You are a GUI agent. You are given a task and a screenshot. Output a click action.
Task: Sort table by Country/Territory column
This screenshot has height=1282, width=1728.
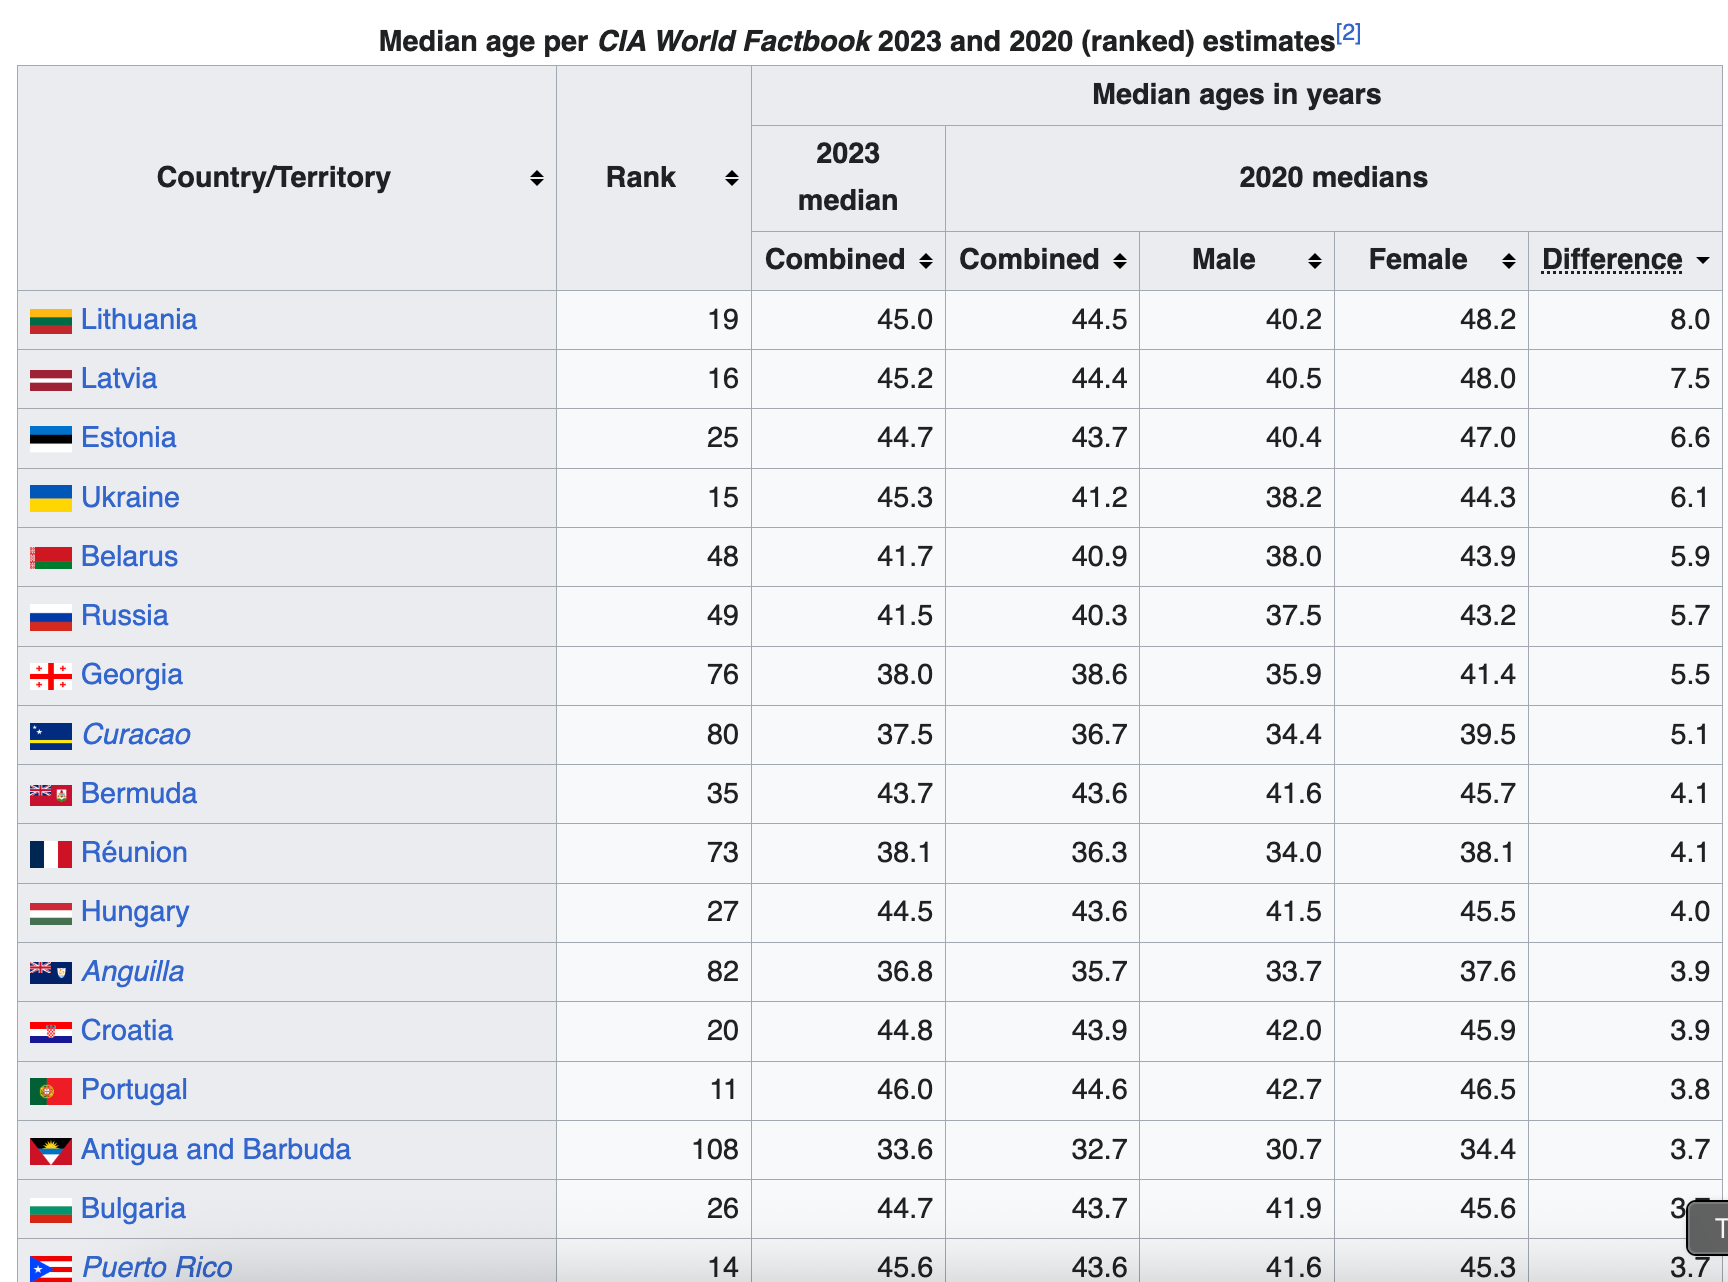tap(536, 178)
